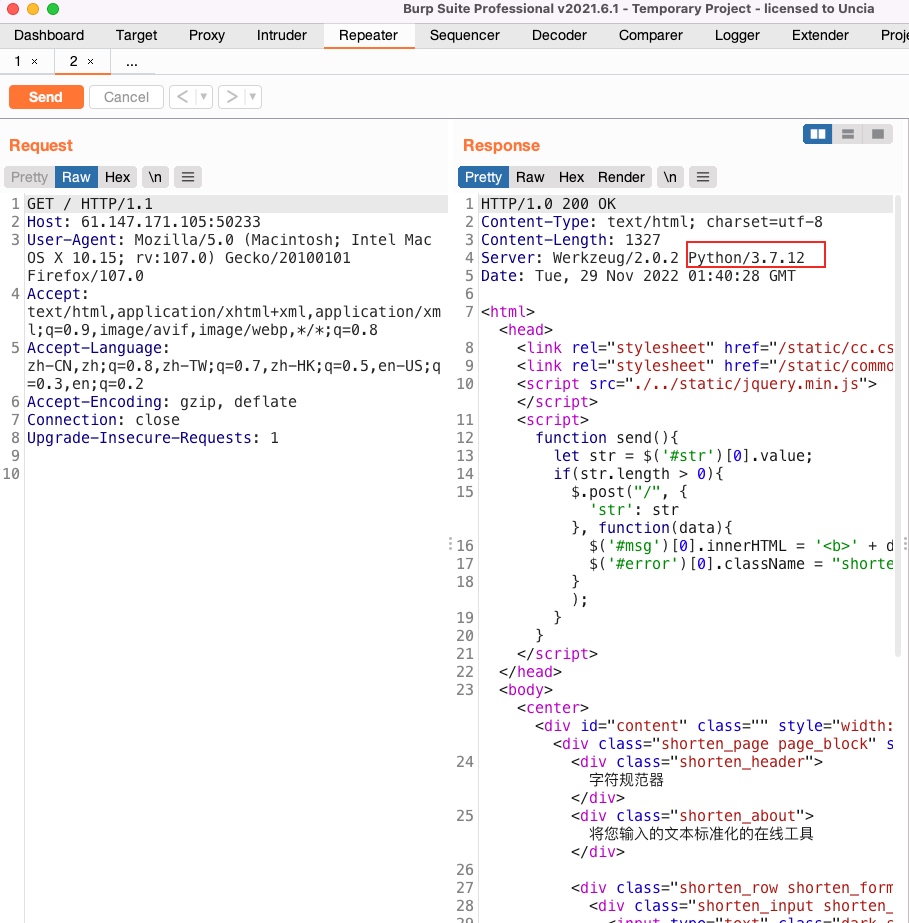Click the 'Server: Werkzeug/2.0.2' header text
909x923 pixels.
pos(579,258)
